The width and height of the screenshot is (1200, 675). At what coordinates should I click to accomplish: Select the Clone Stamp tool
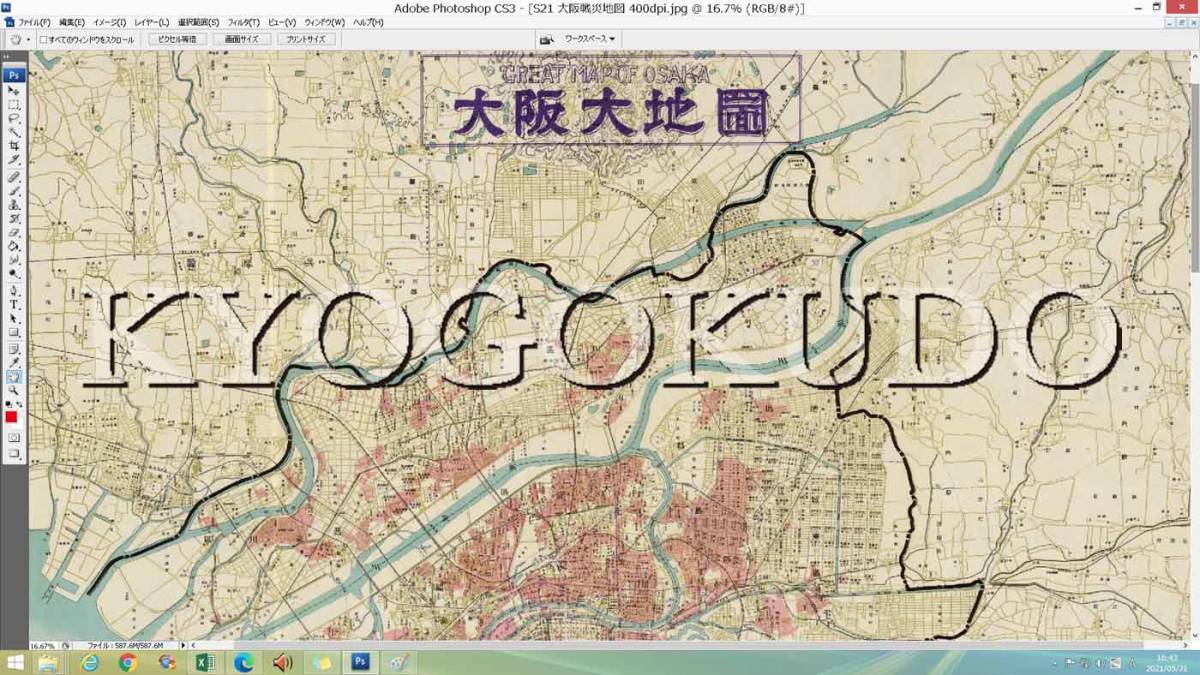pos(14,203)
